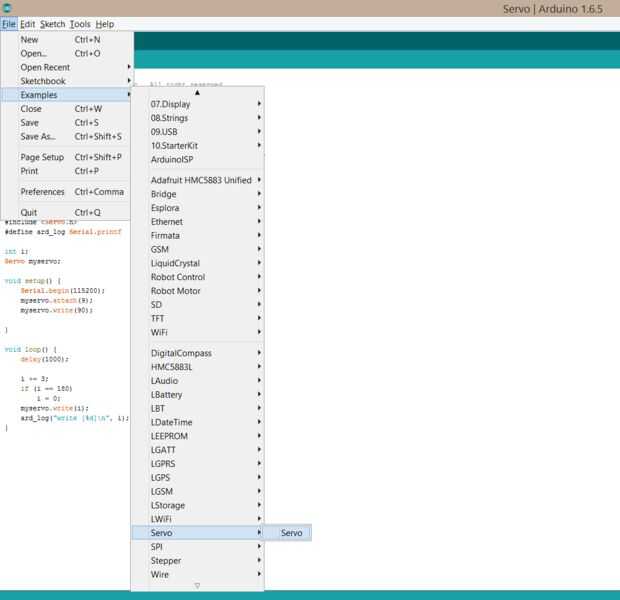Choose Close from File menu
The height and width of the screenshot is (600, 620).
(66, 109)
